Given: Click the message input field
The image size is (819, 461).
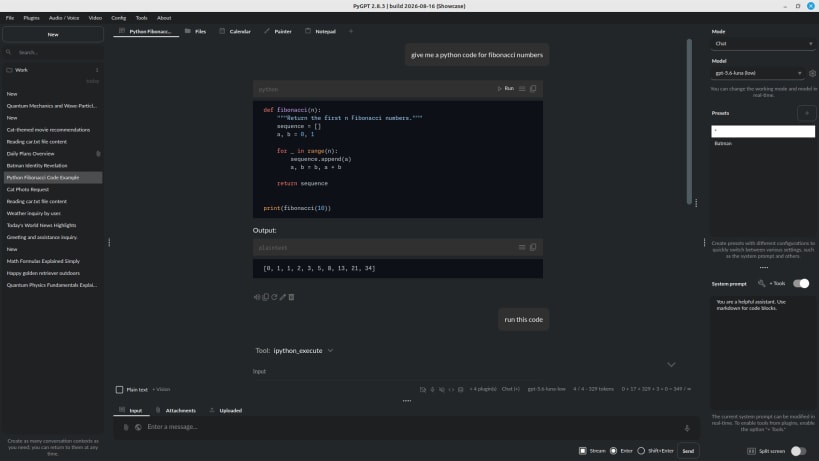Looking at the screenshot, I should (407, 427).
